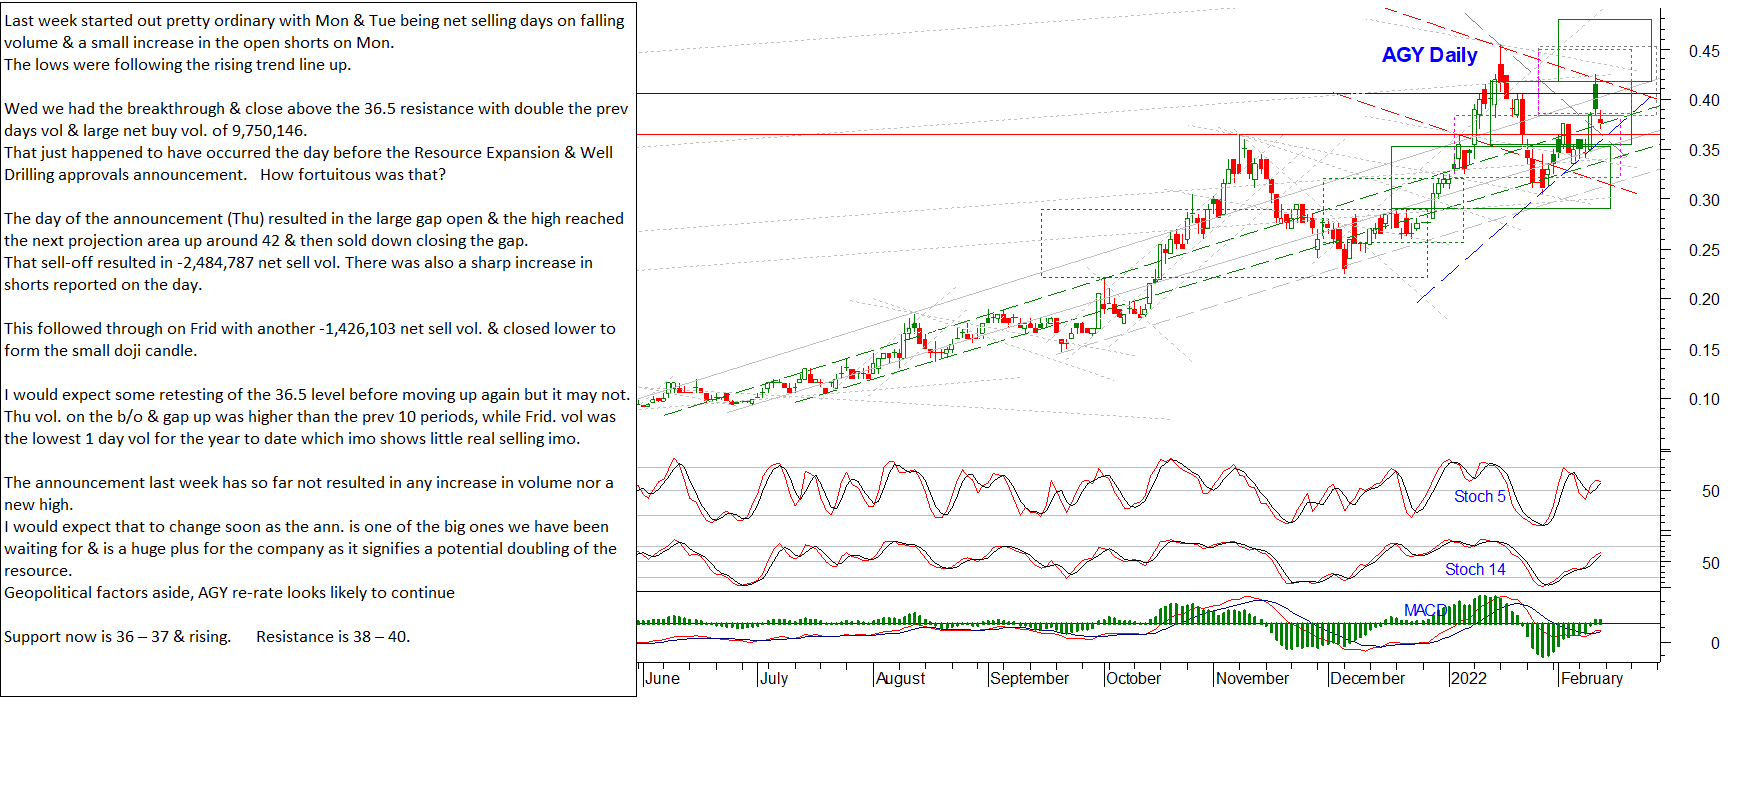
Task: Click the 0.45 price axis value
Action: click(x=1704, y=51)
